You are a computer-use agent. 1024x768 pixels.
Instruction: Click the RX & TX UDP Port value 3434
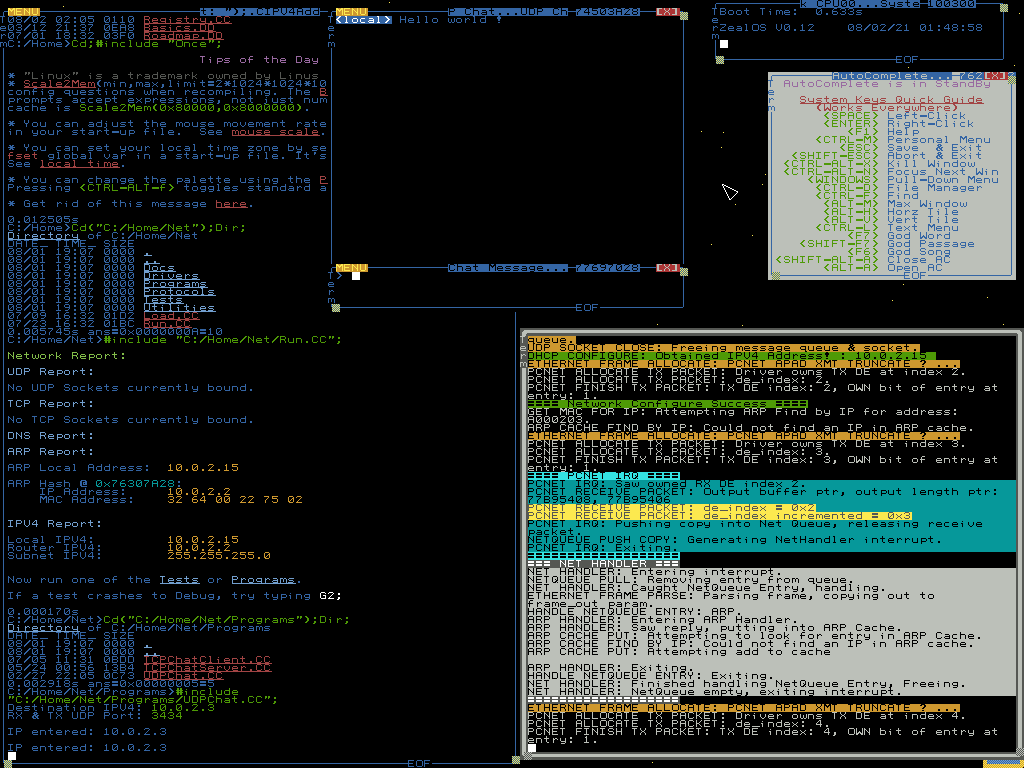pos(167,716)
